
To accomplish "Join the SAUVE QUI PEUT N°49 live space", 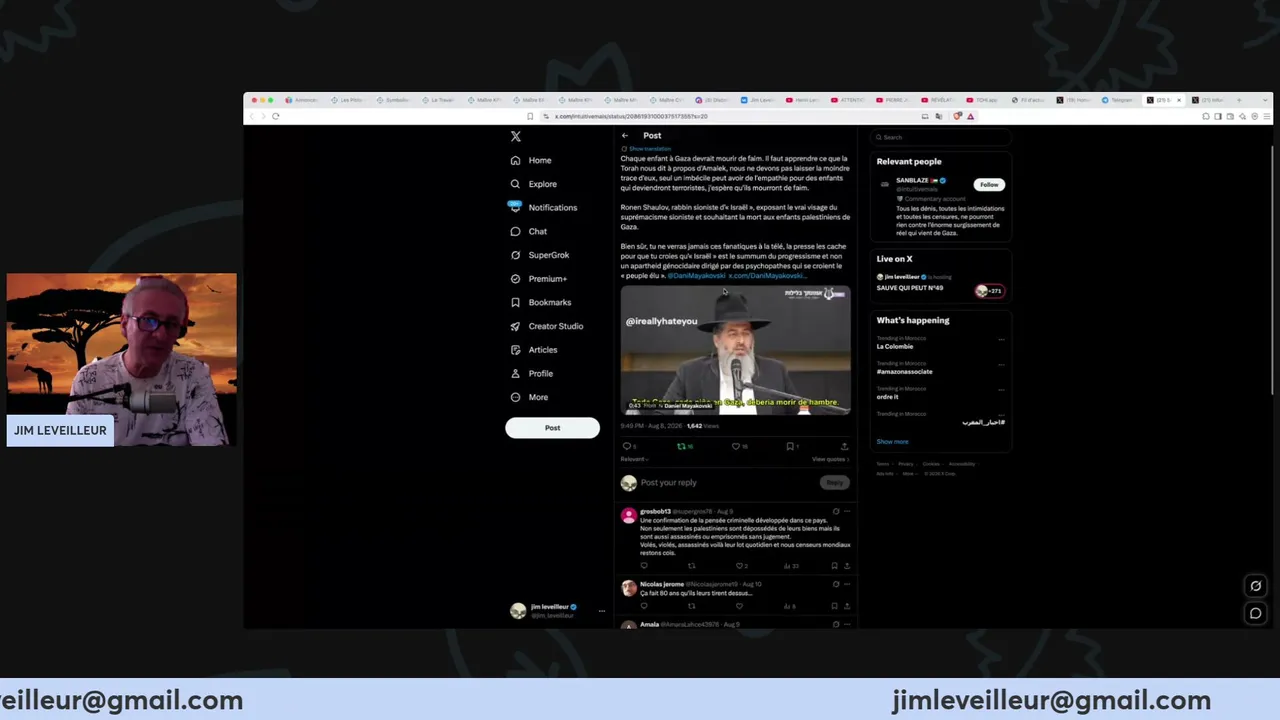I will pyautogui.click(x=989, y=291).
